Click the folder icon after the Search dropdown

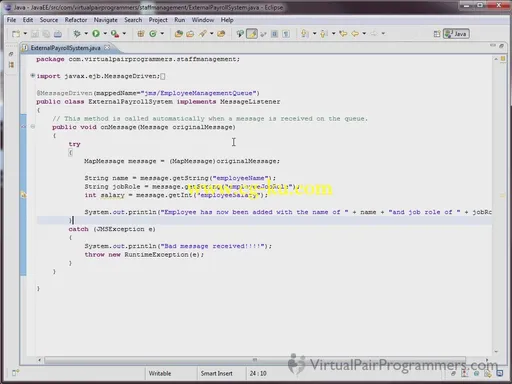click(221, 34)
